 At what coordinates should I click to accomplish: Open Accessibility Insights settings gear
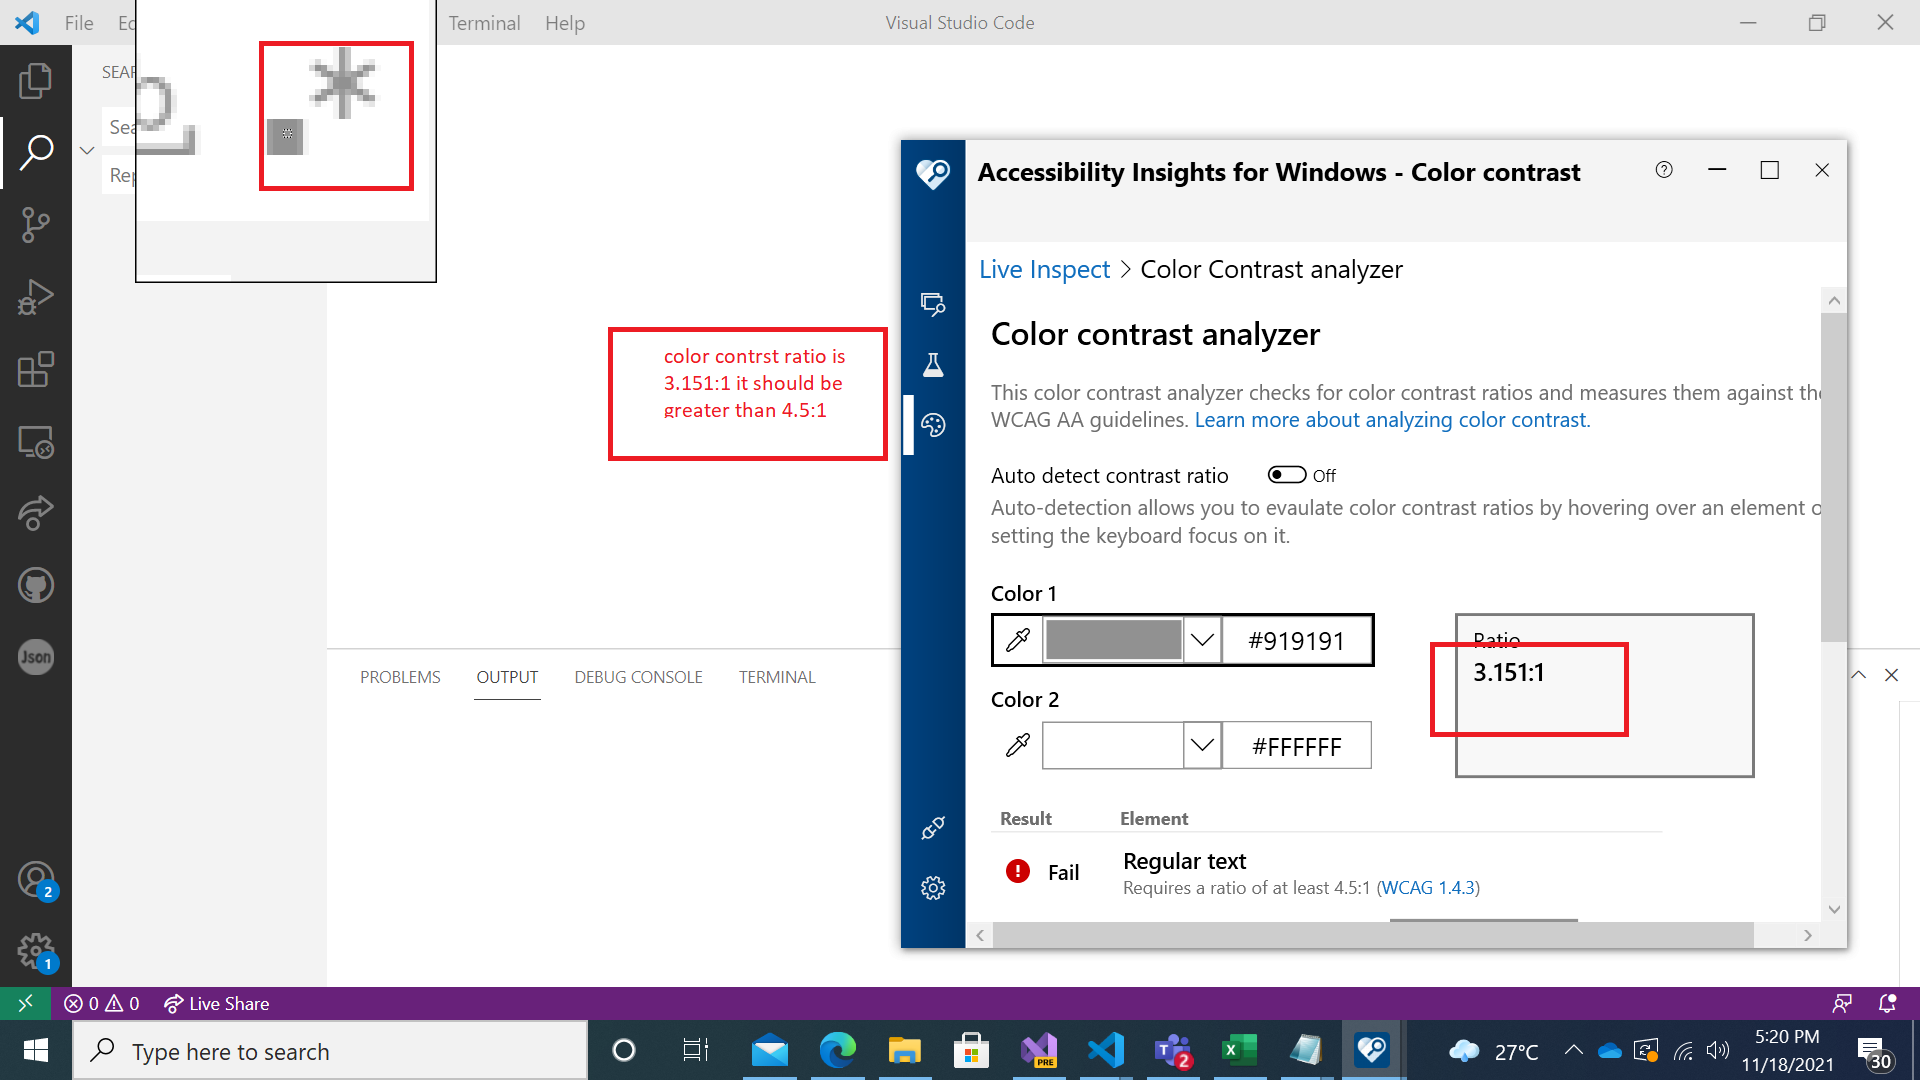933,888
